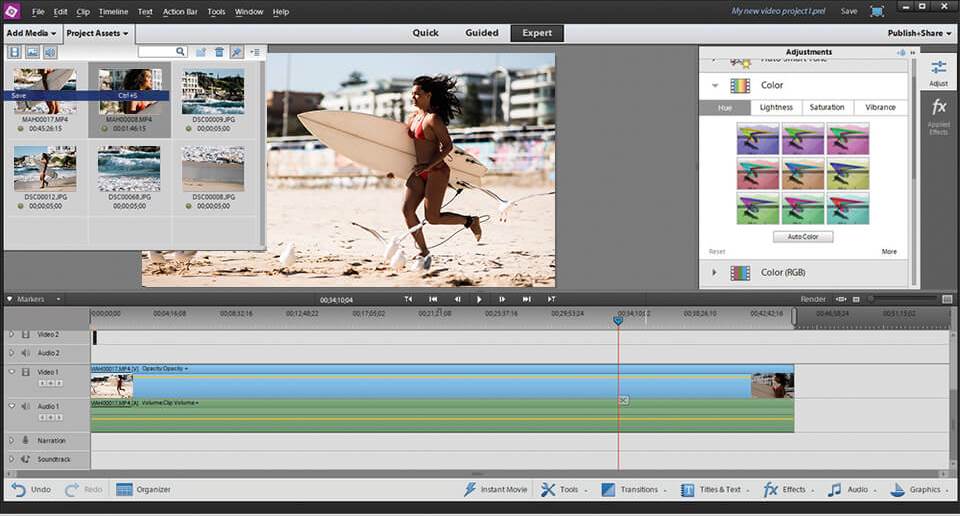Image resolution: width=960 pixels, height=516 pixels.
Task: Click the Play button in the monitor controls
Action: tap(479, 299)
